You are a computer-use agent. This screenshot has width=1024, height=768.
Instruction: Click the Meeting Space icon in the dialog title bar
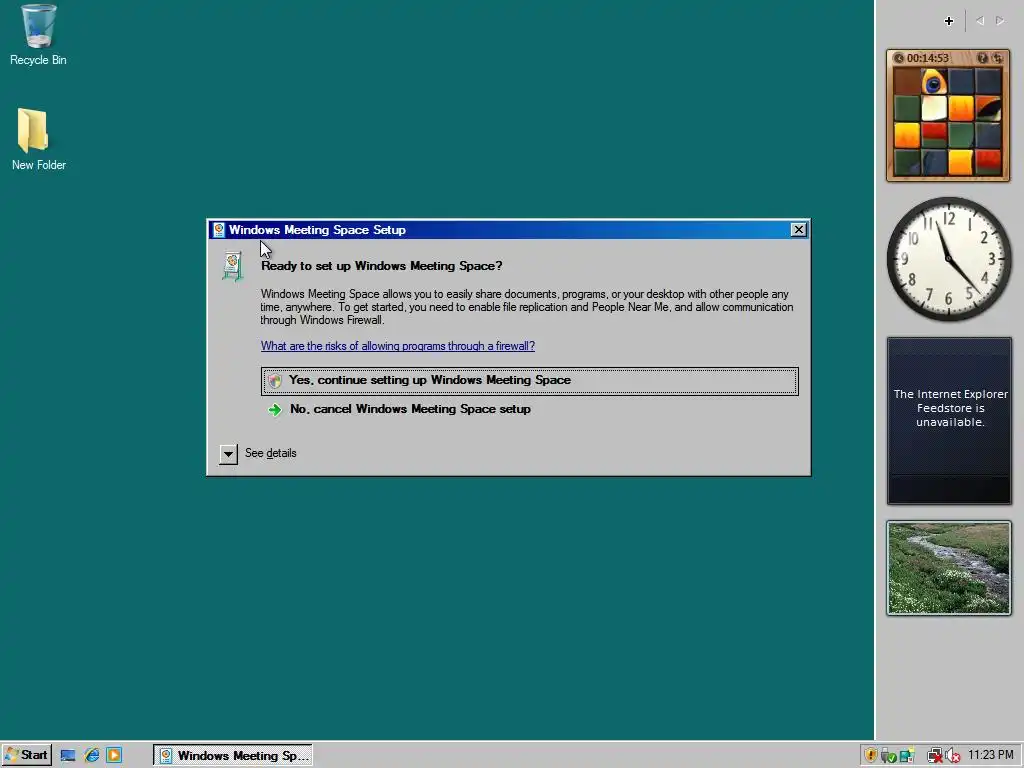point(219,230)
